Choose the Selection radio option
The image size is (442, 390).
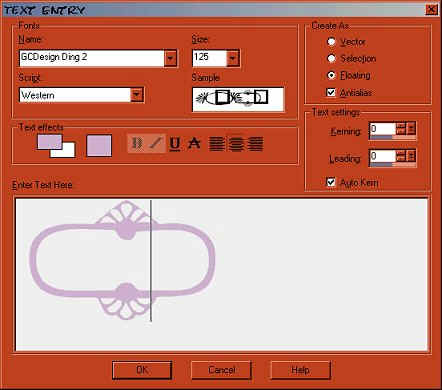[x=331, y=59]
